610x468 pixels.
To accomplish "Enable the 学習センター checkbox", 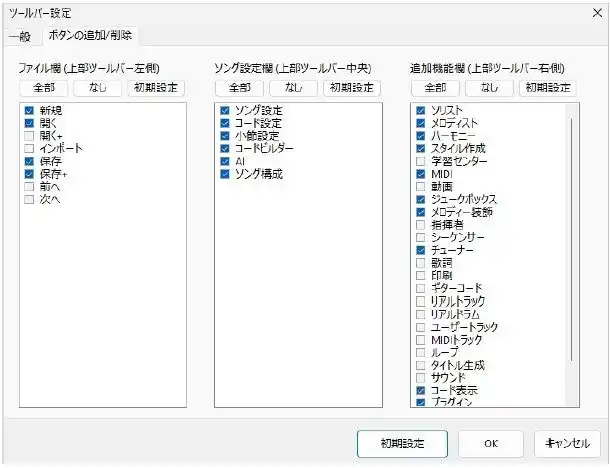I will pos(421,161).
